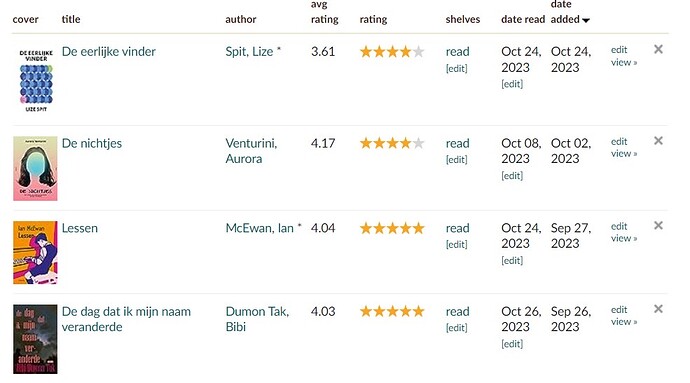The height and width of the screenshot is (383, 690).
Task: Sort by date added column arrow
Action: click(x=585, y=20)
